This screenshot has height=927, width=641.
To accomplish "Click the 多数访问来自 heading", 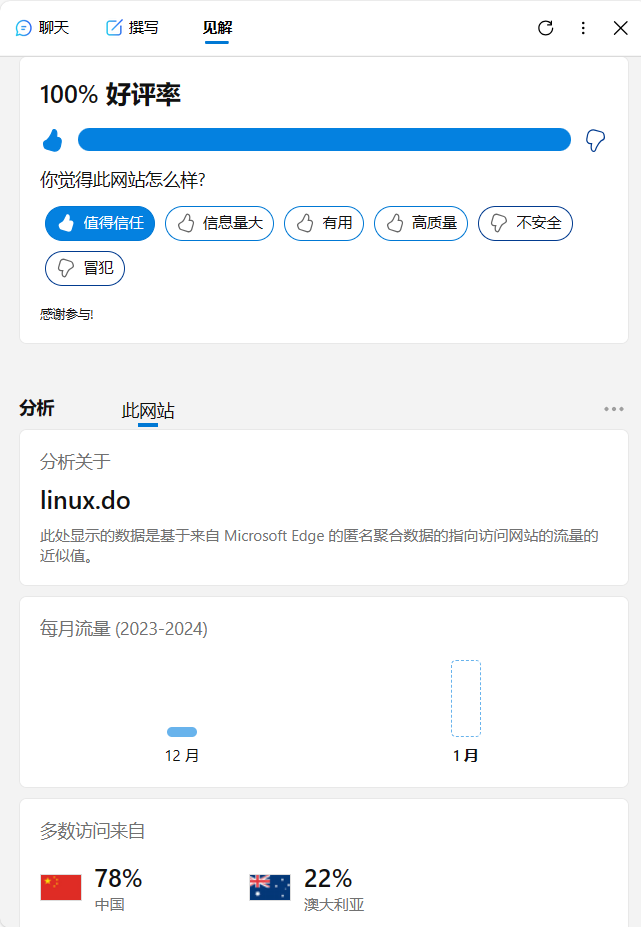I will [92, 831].
